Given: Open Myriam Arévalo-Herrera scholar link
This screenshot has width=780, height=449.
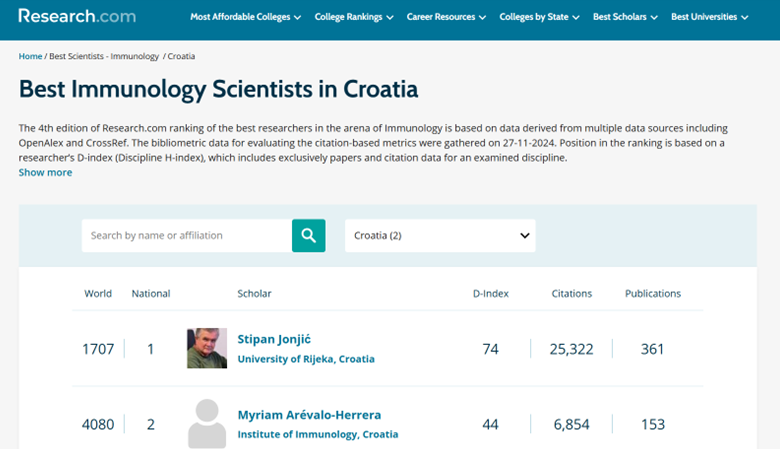Looking at the screenshot, I should (309, 415).
